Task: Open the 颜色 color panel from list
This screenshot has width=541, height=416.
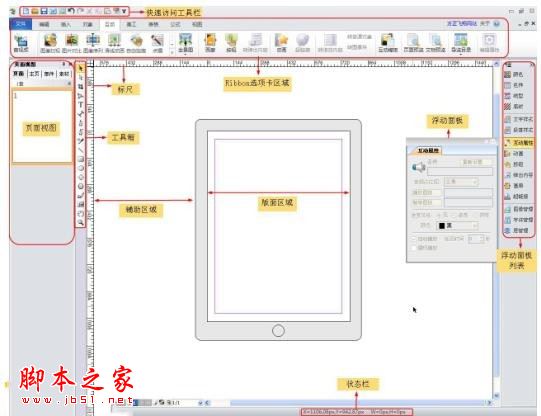Action: 514,75
